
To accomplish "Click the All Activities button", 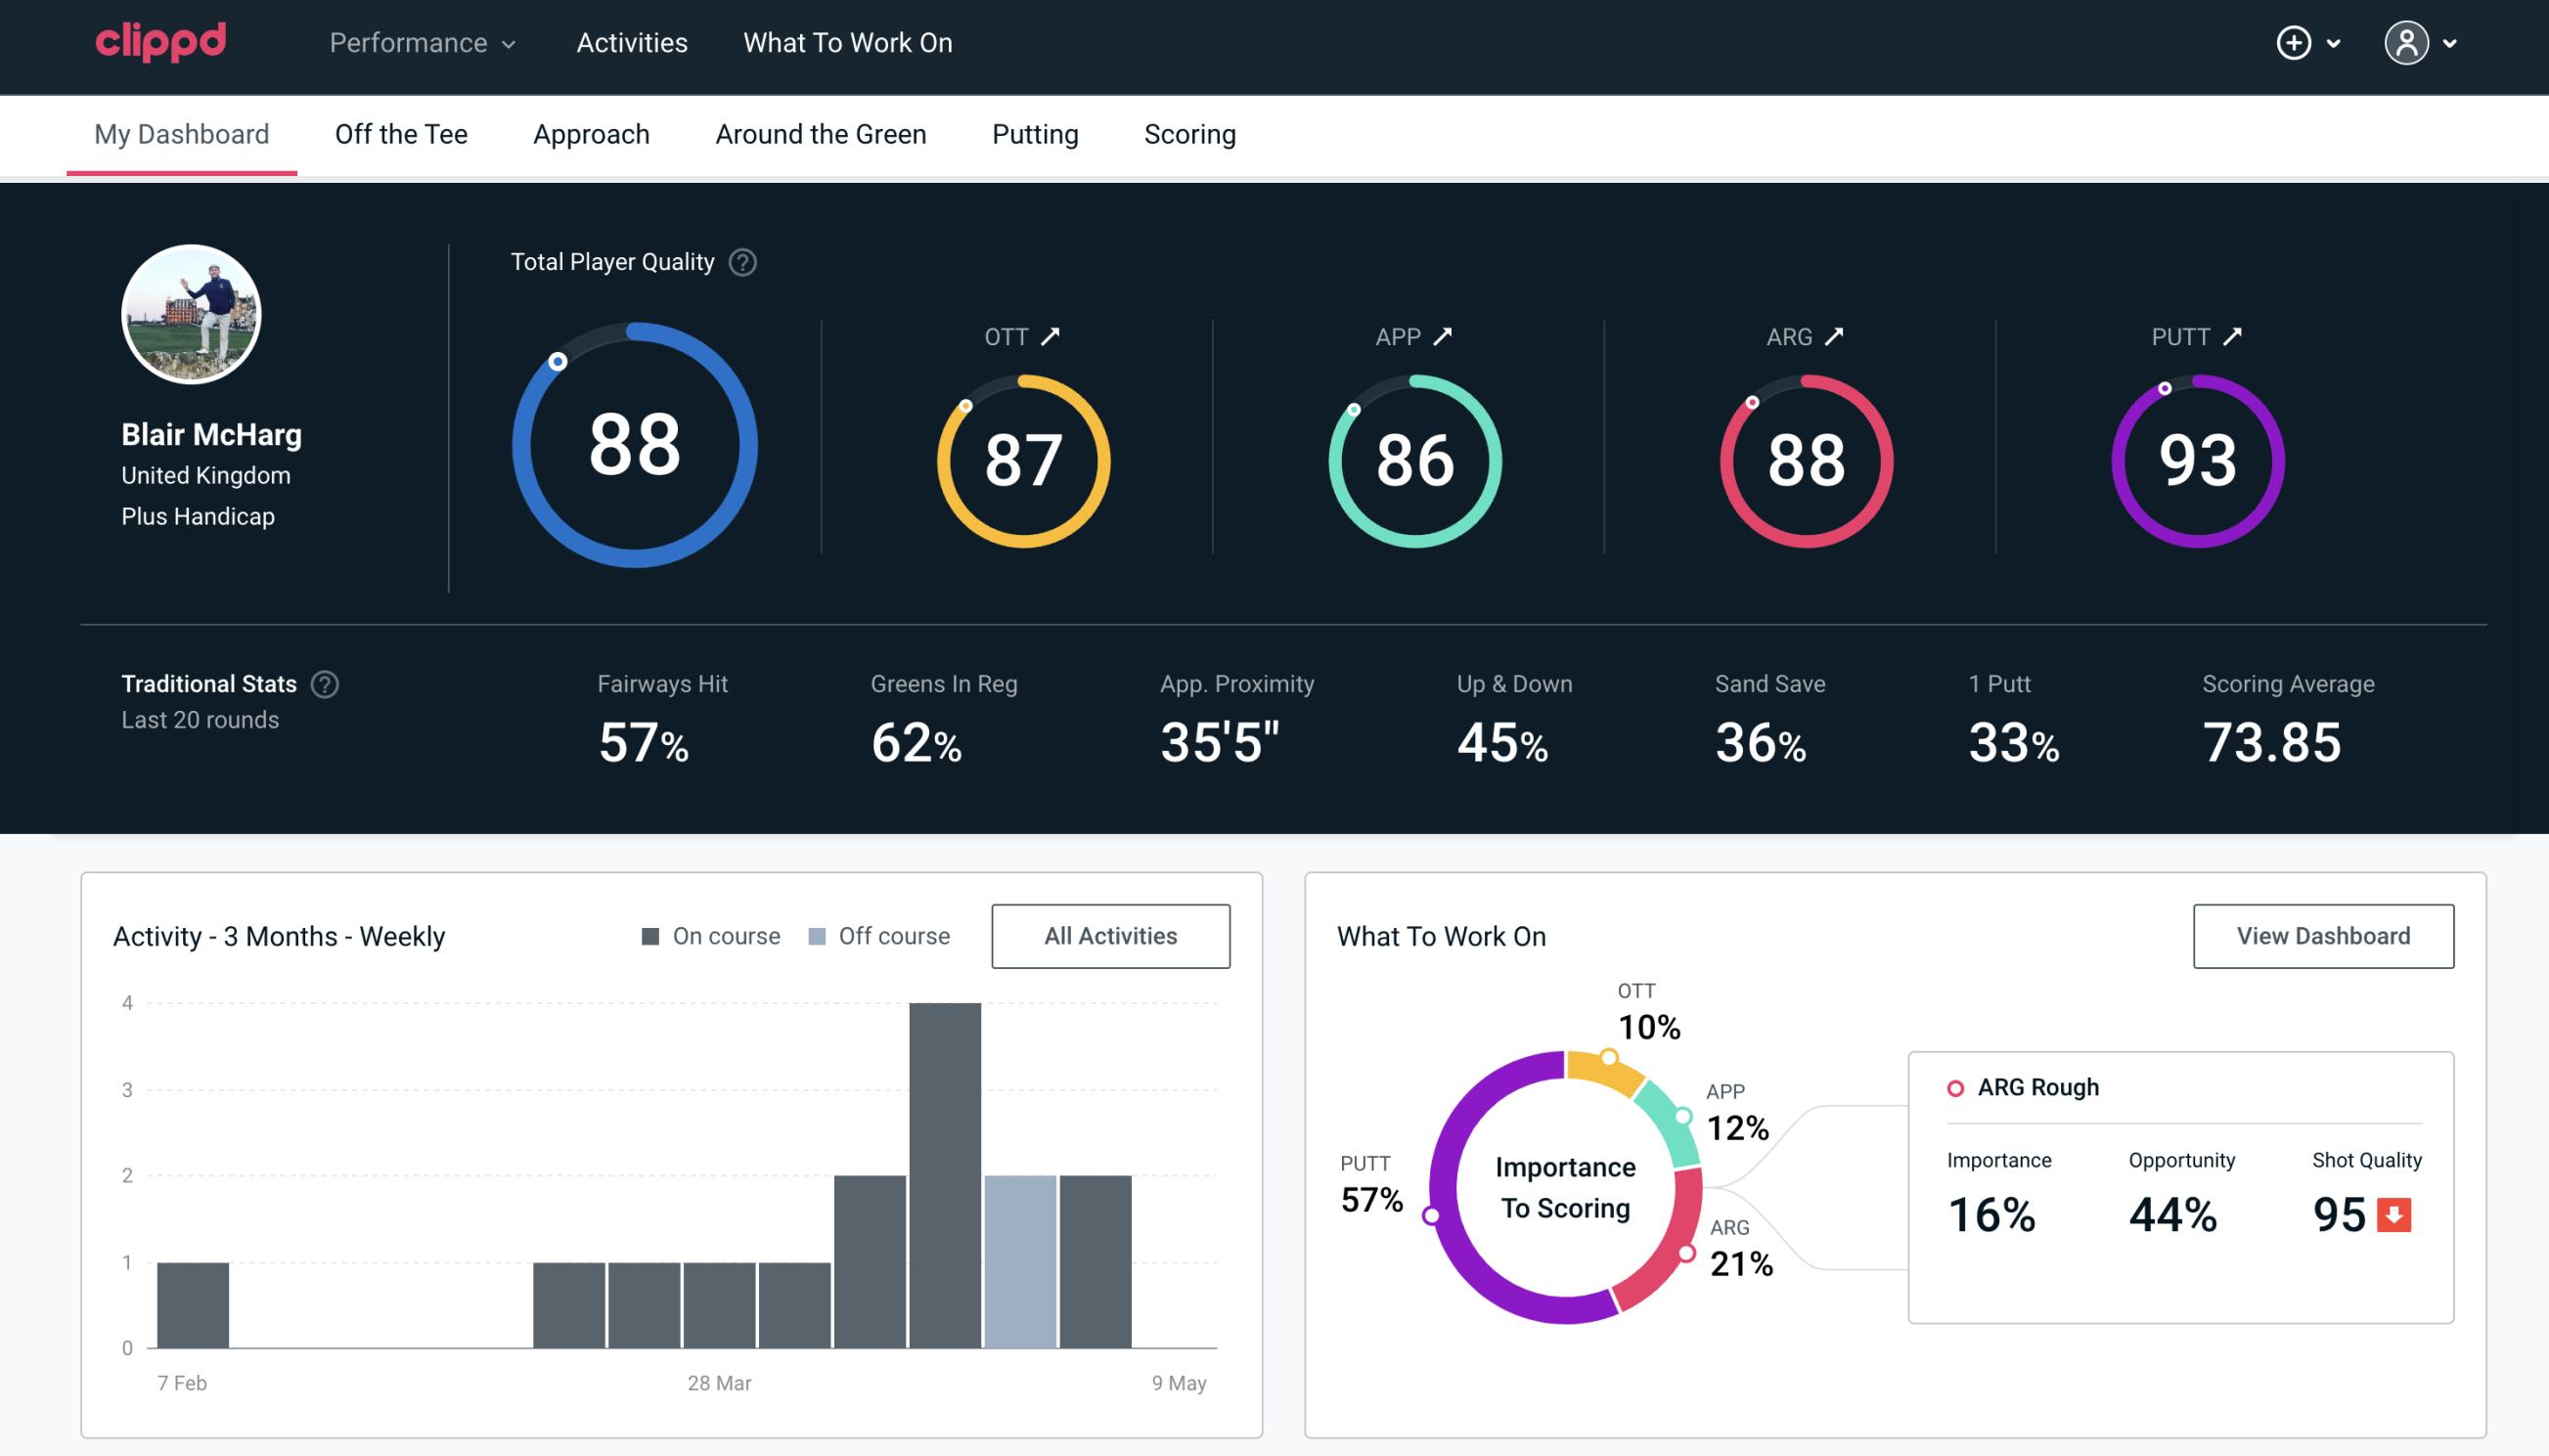I will (x=1110, y=936).
